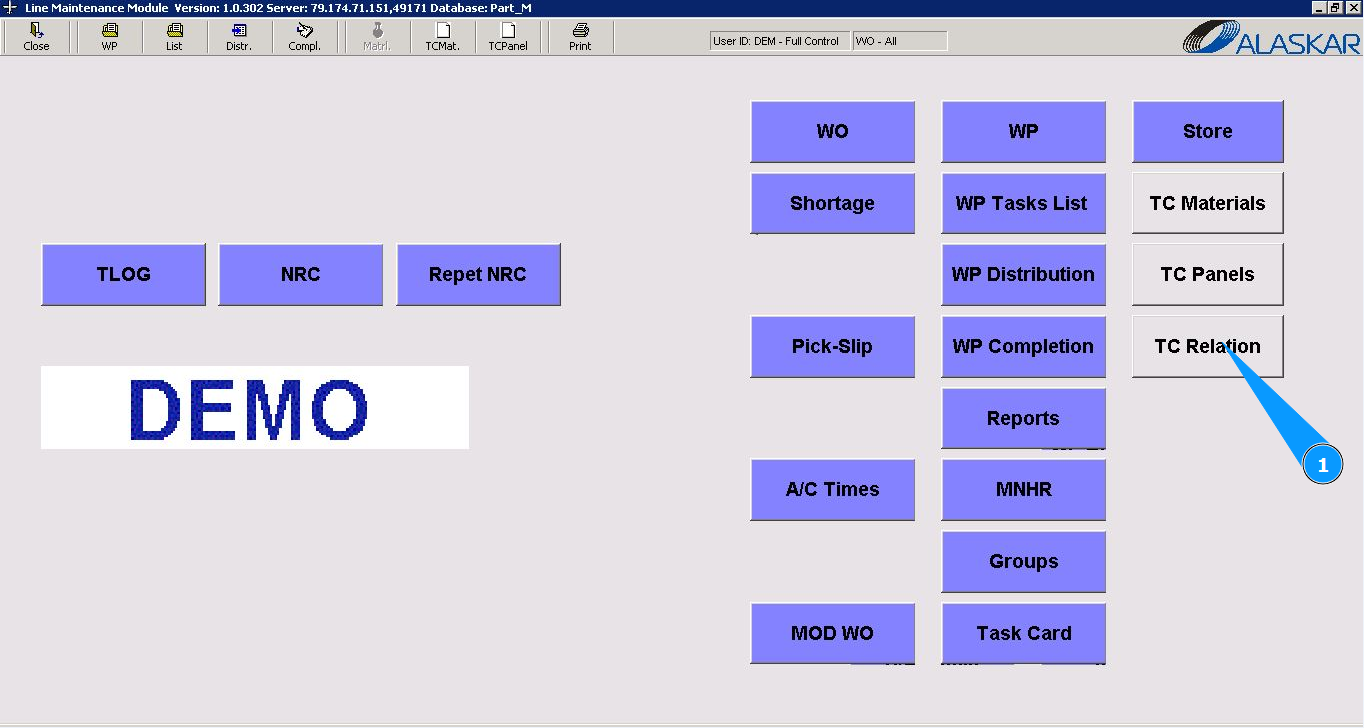
Task: Minimize the Line Maintenance Module window
Action: tap(1319, 7)
